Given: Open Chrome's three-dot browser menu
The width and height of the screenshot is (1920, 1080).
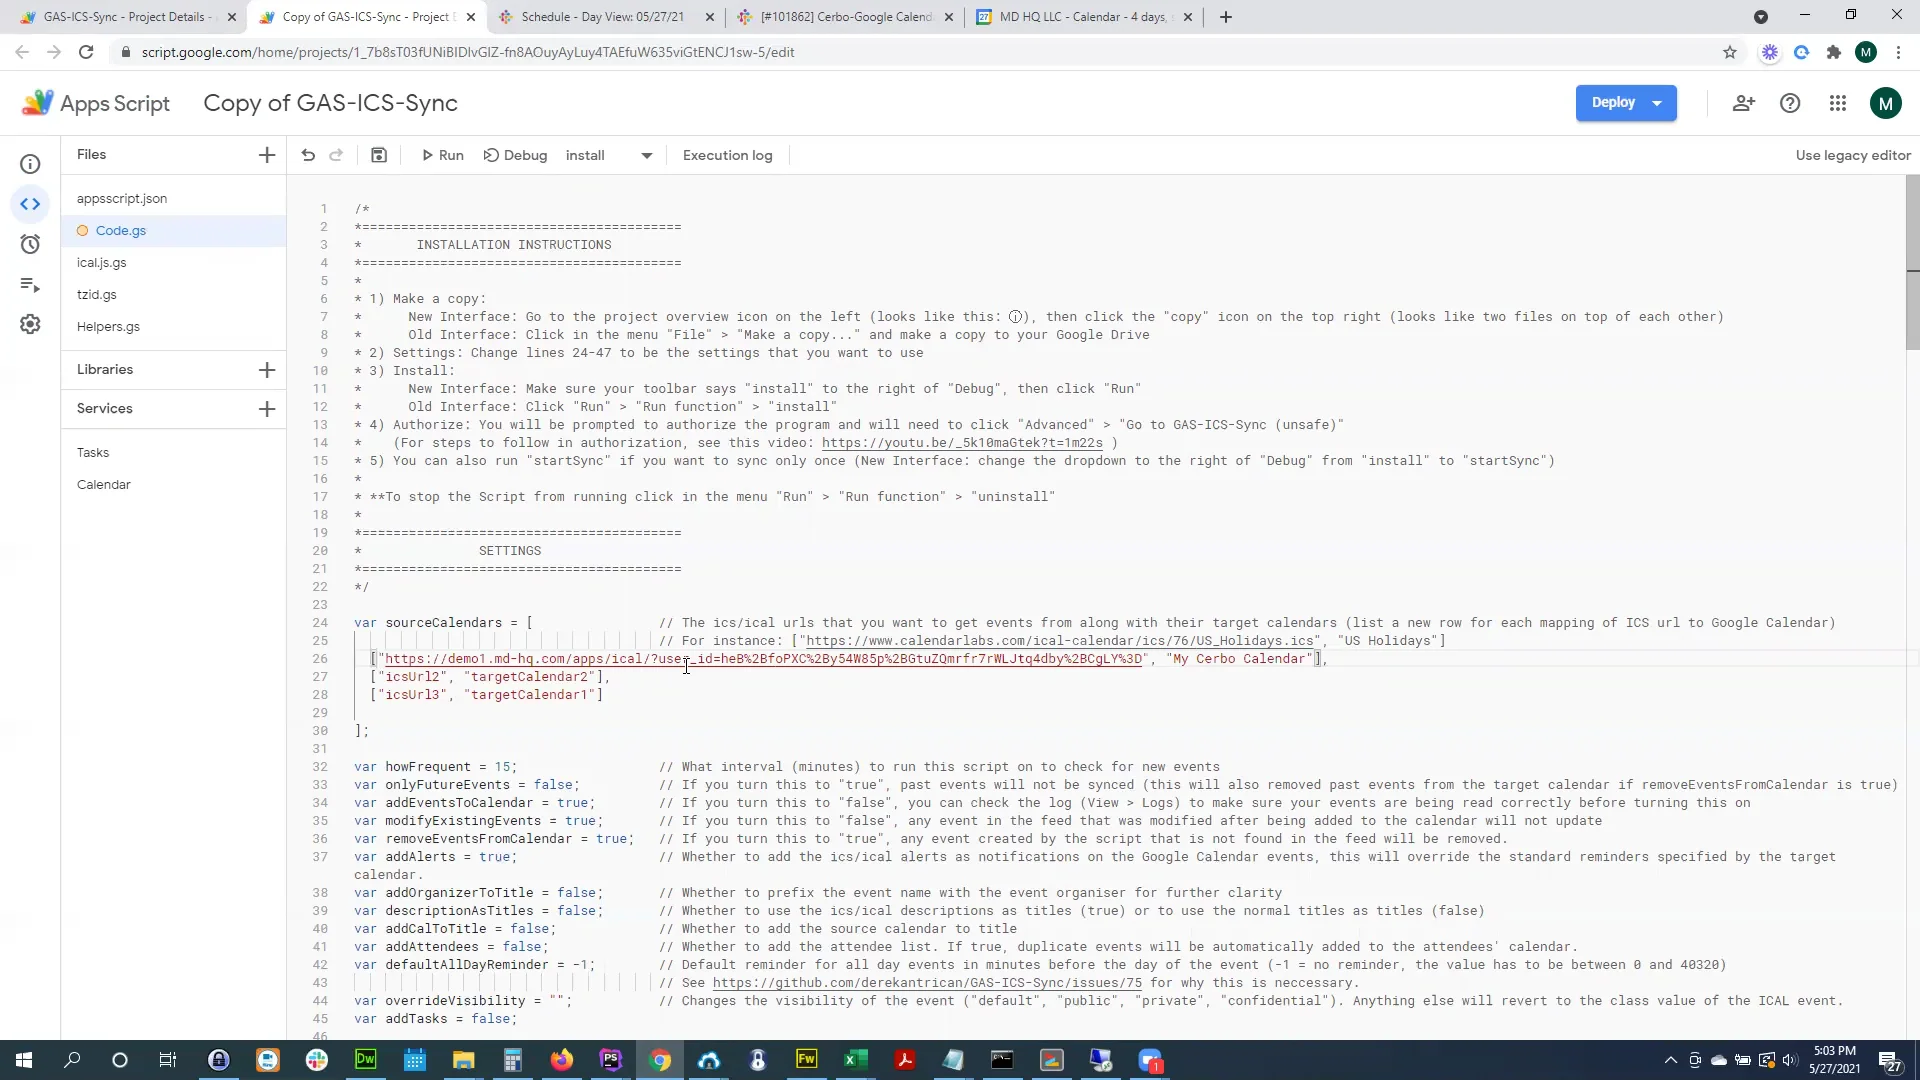Looking at the screenshot, I should coord(1898,52).
